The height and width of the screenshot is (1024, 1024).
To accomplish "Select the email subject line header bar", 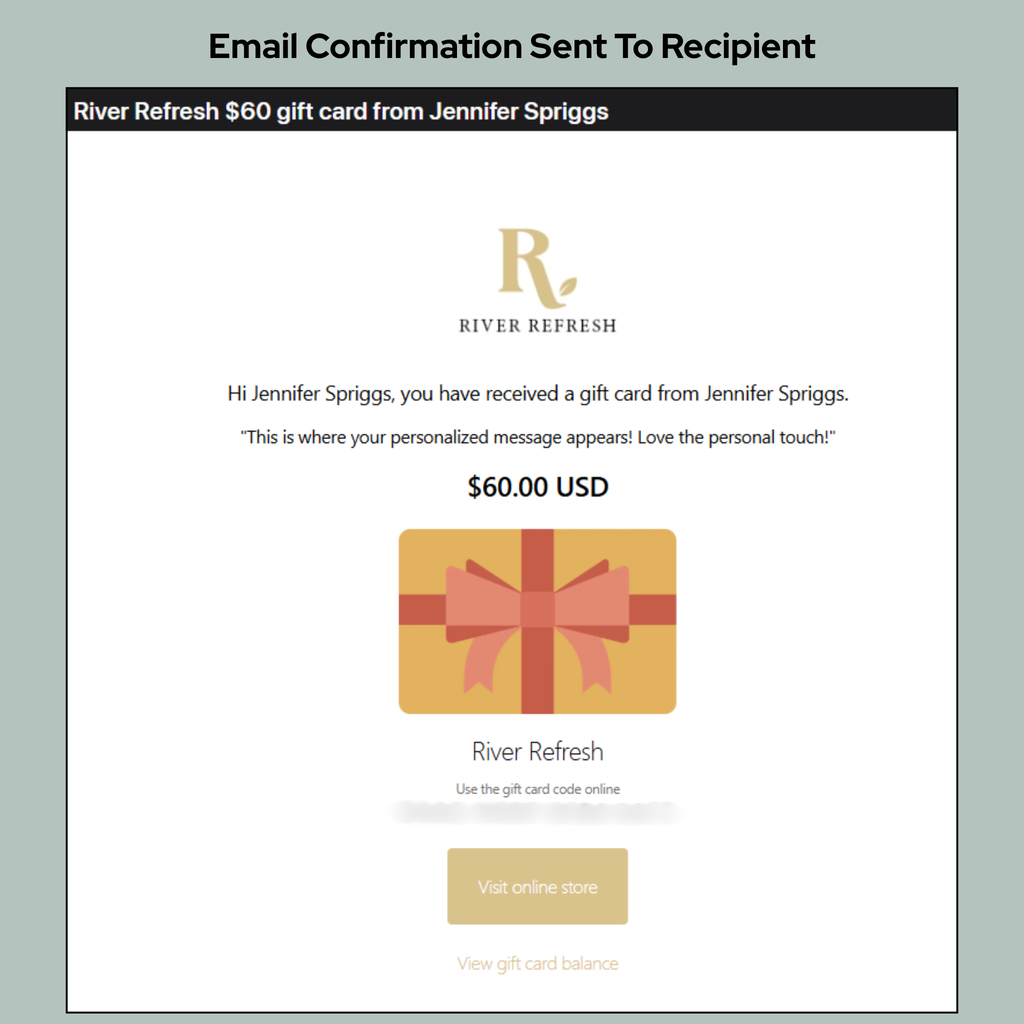I will tap(512, 111).
